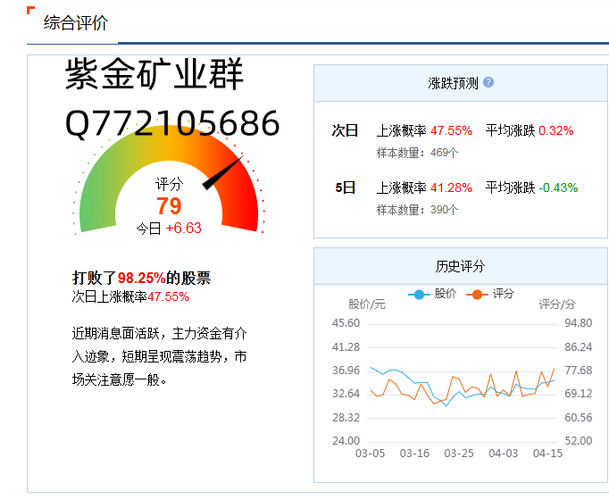Click sample count 390个
This screenshot has width=609, height=500.
(x=444, y=210)
